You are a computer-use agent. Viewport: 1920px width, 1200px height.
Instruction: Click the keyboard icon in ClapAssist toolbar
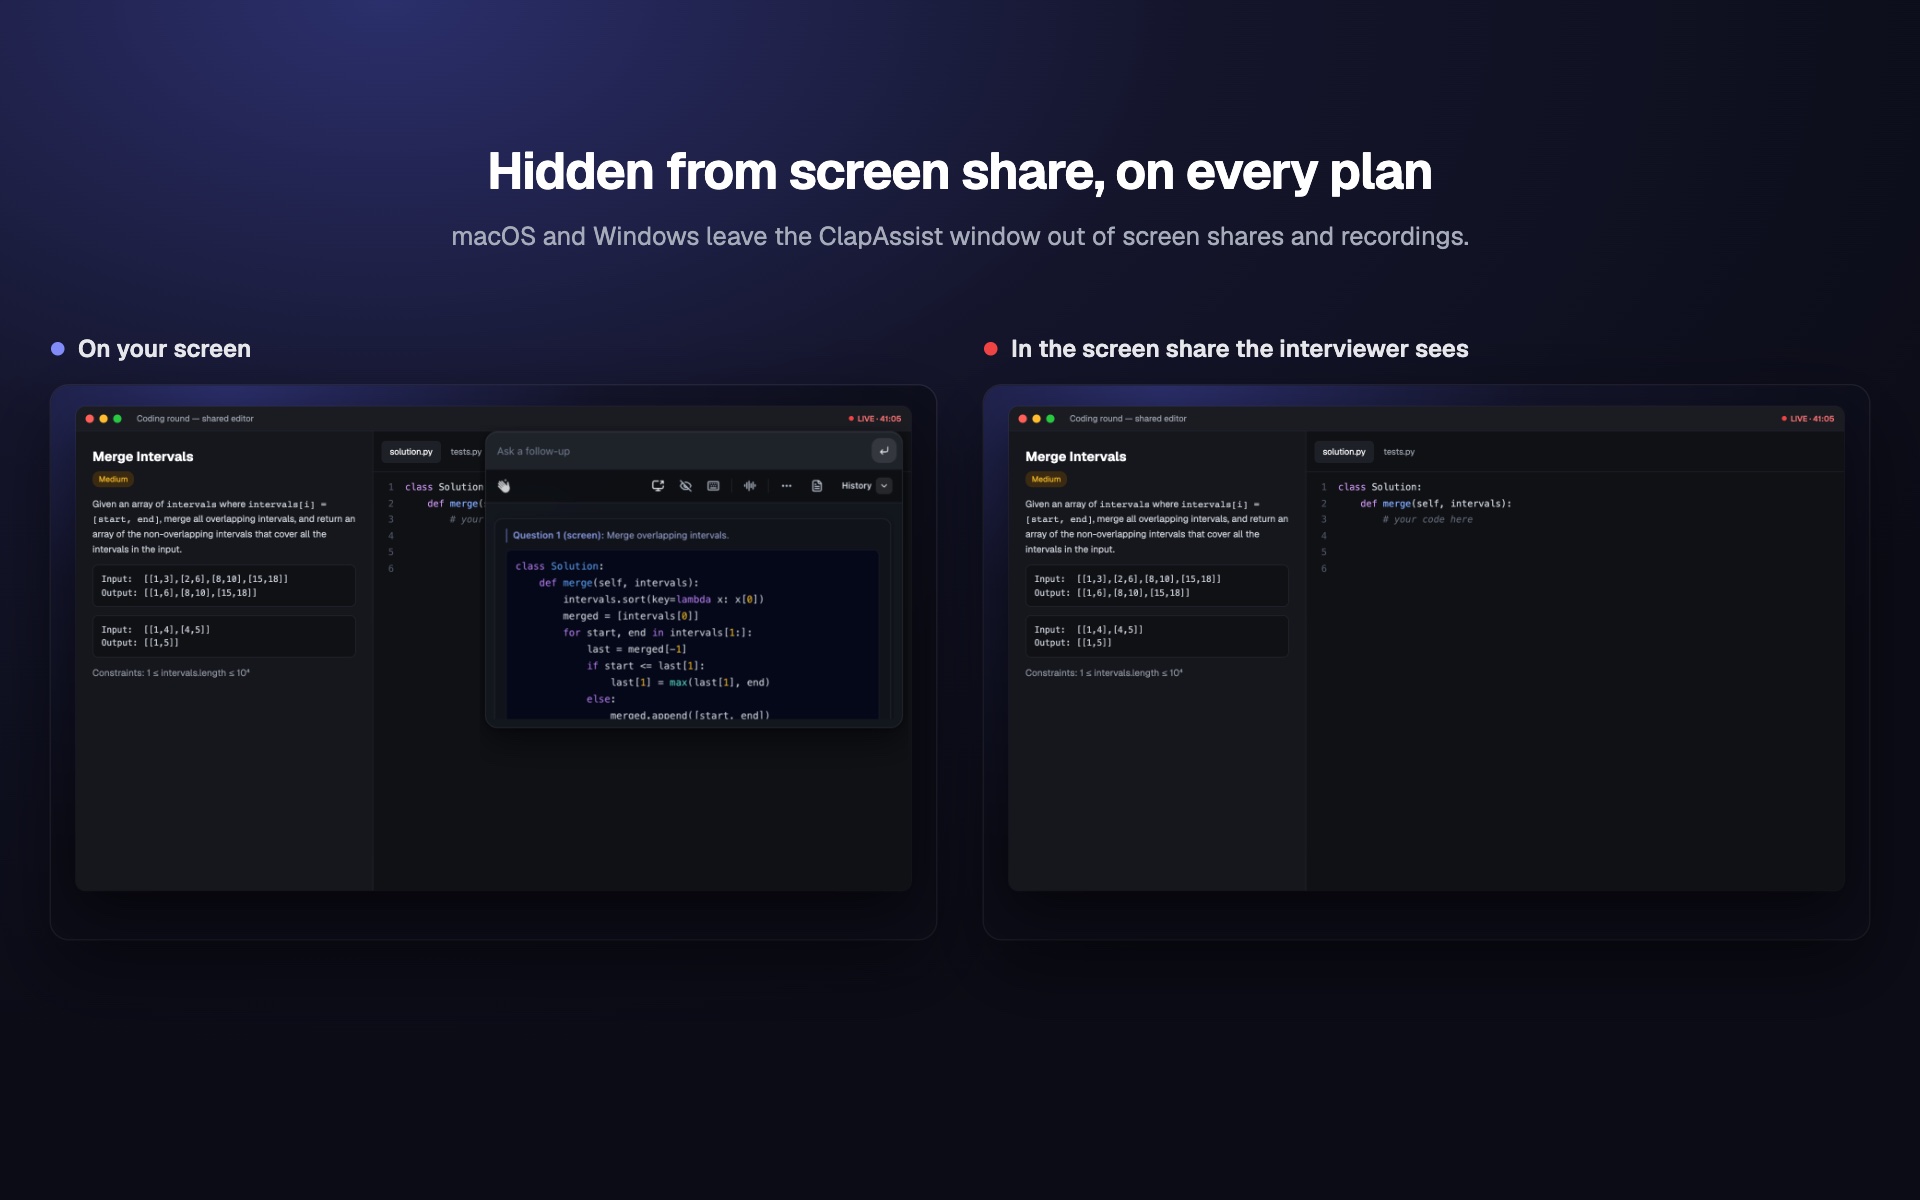click(x=713, y=486)
